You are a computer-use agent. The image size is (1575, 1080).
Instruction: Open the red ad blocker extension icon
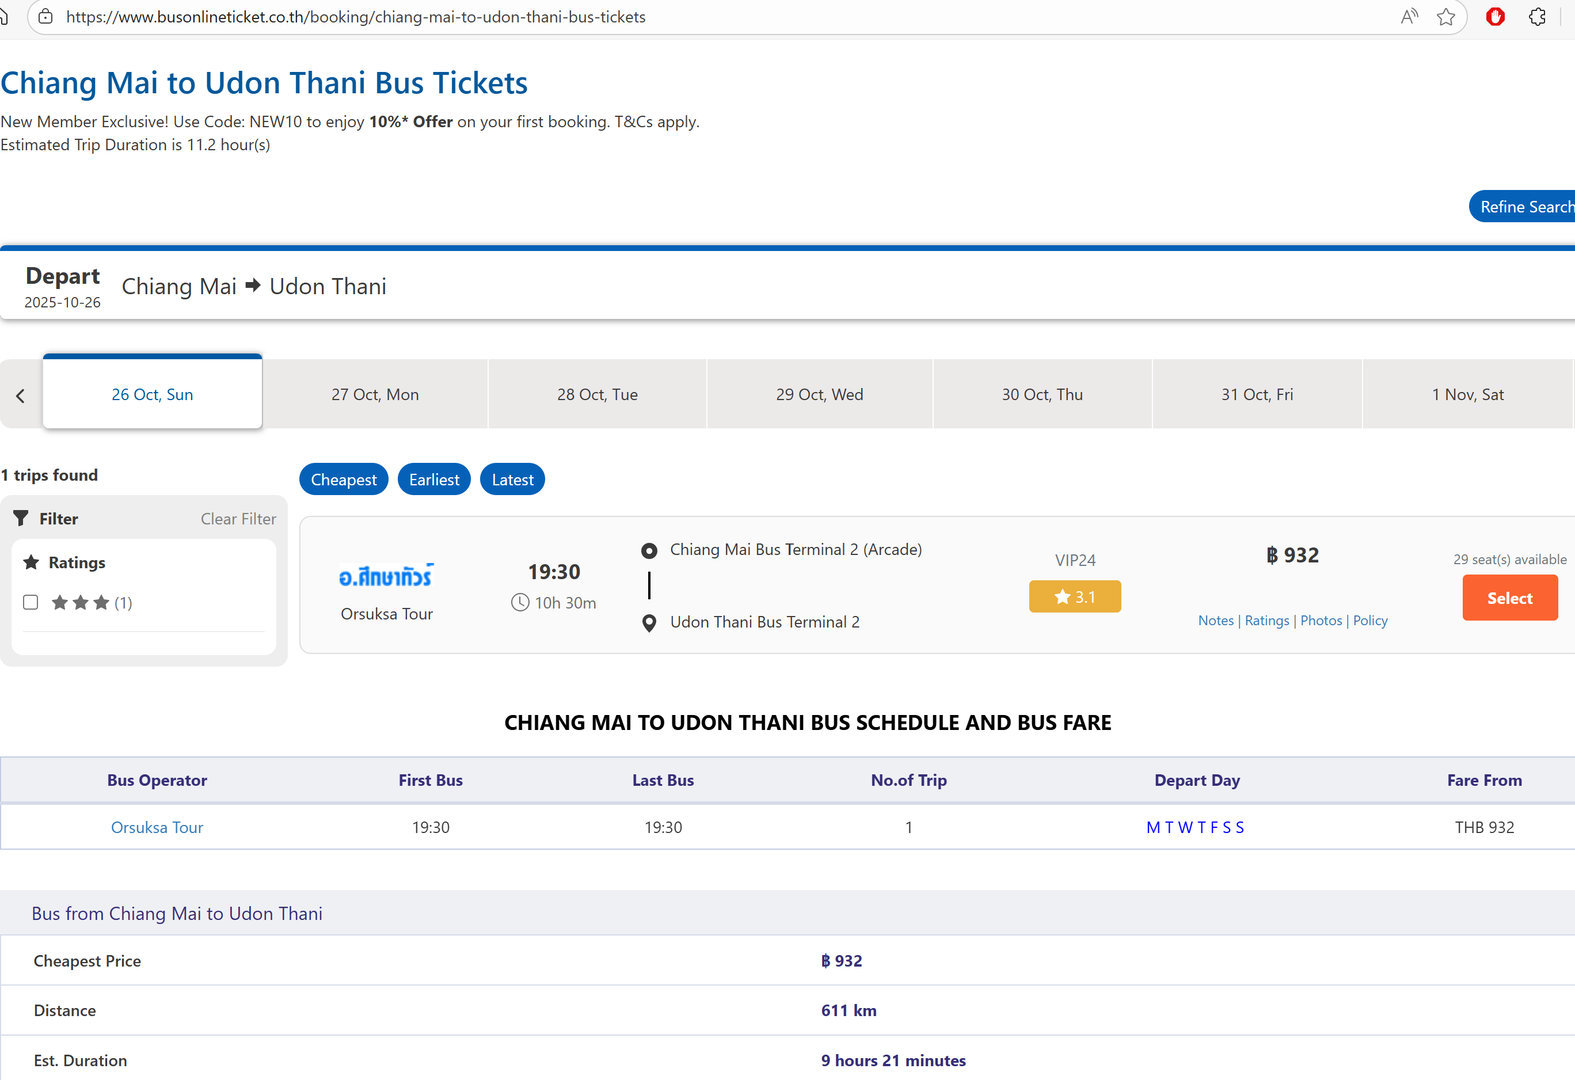click(1495, 17)
